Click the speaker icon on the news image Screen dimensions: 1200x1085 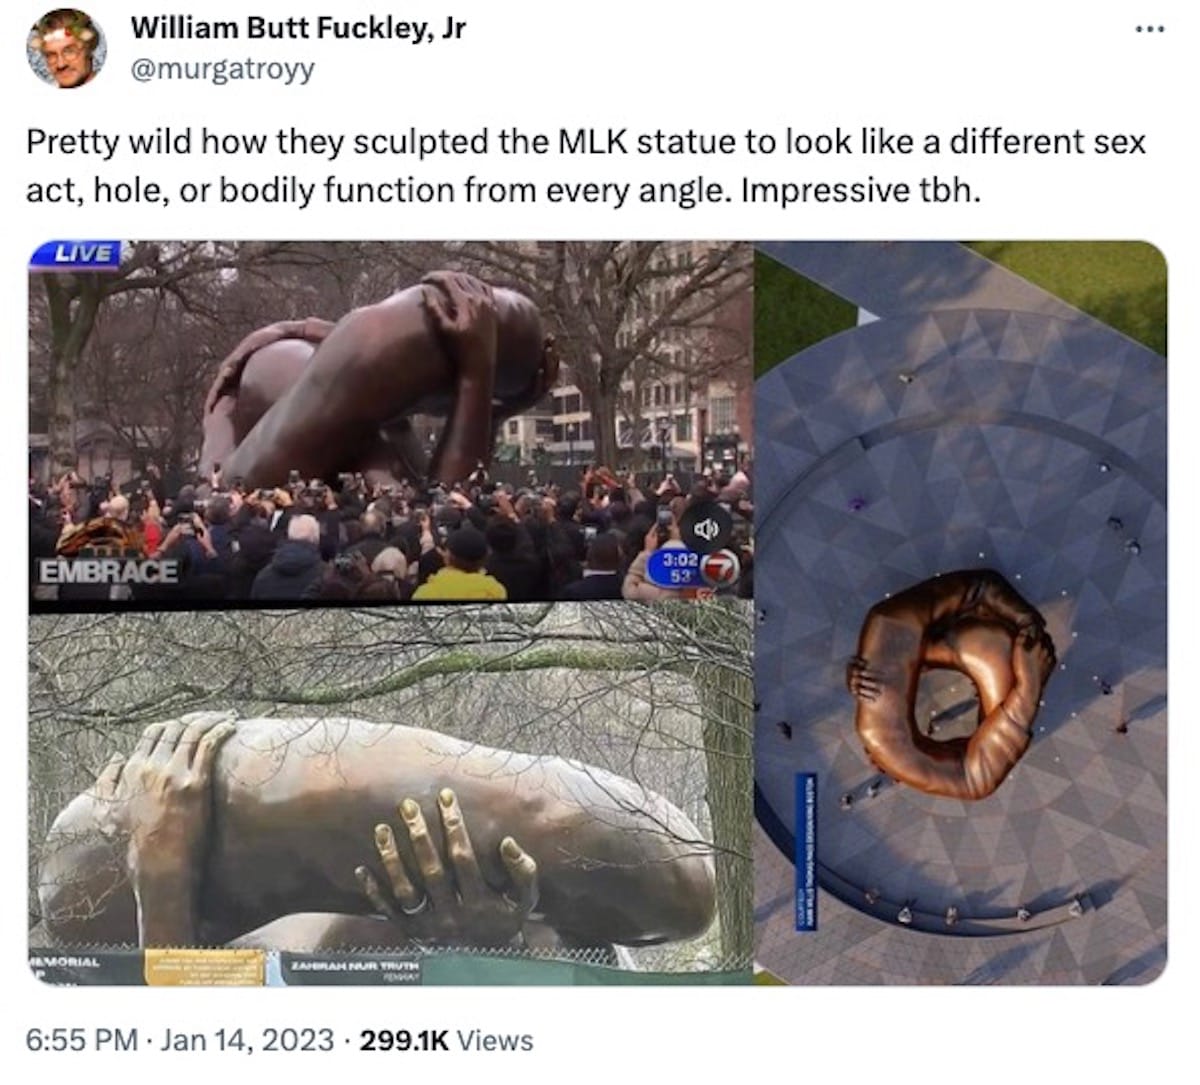(706, 528)
